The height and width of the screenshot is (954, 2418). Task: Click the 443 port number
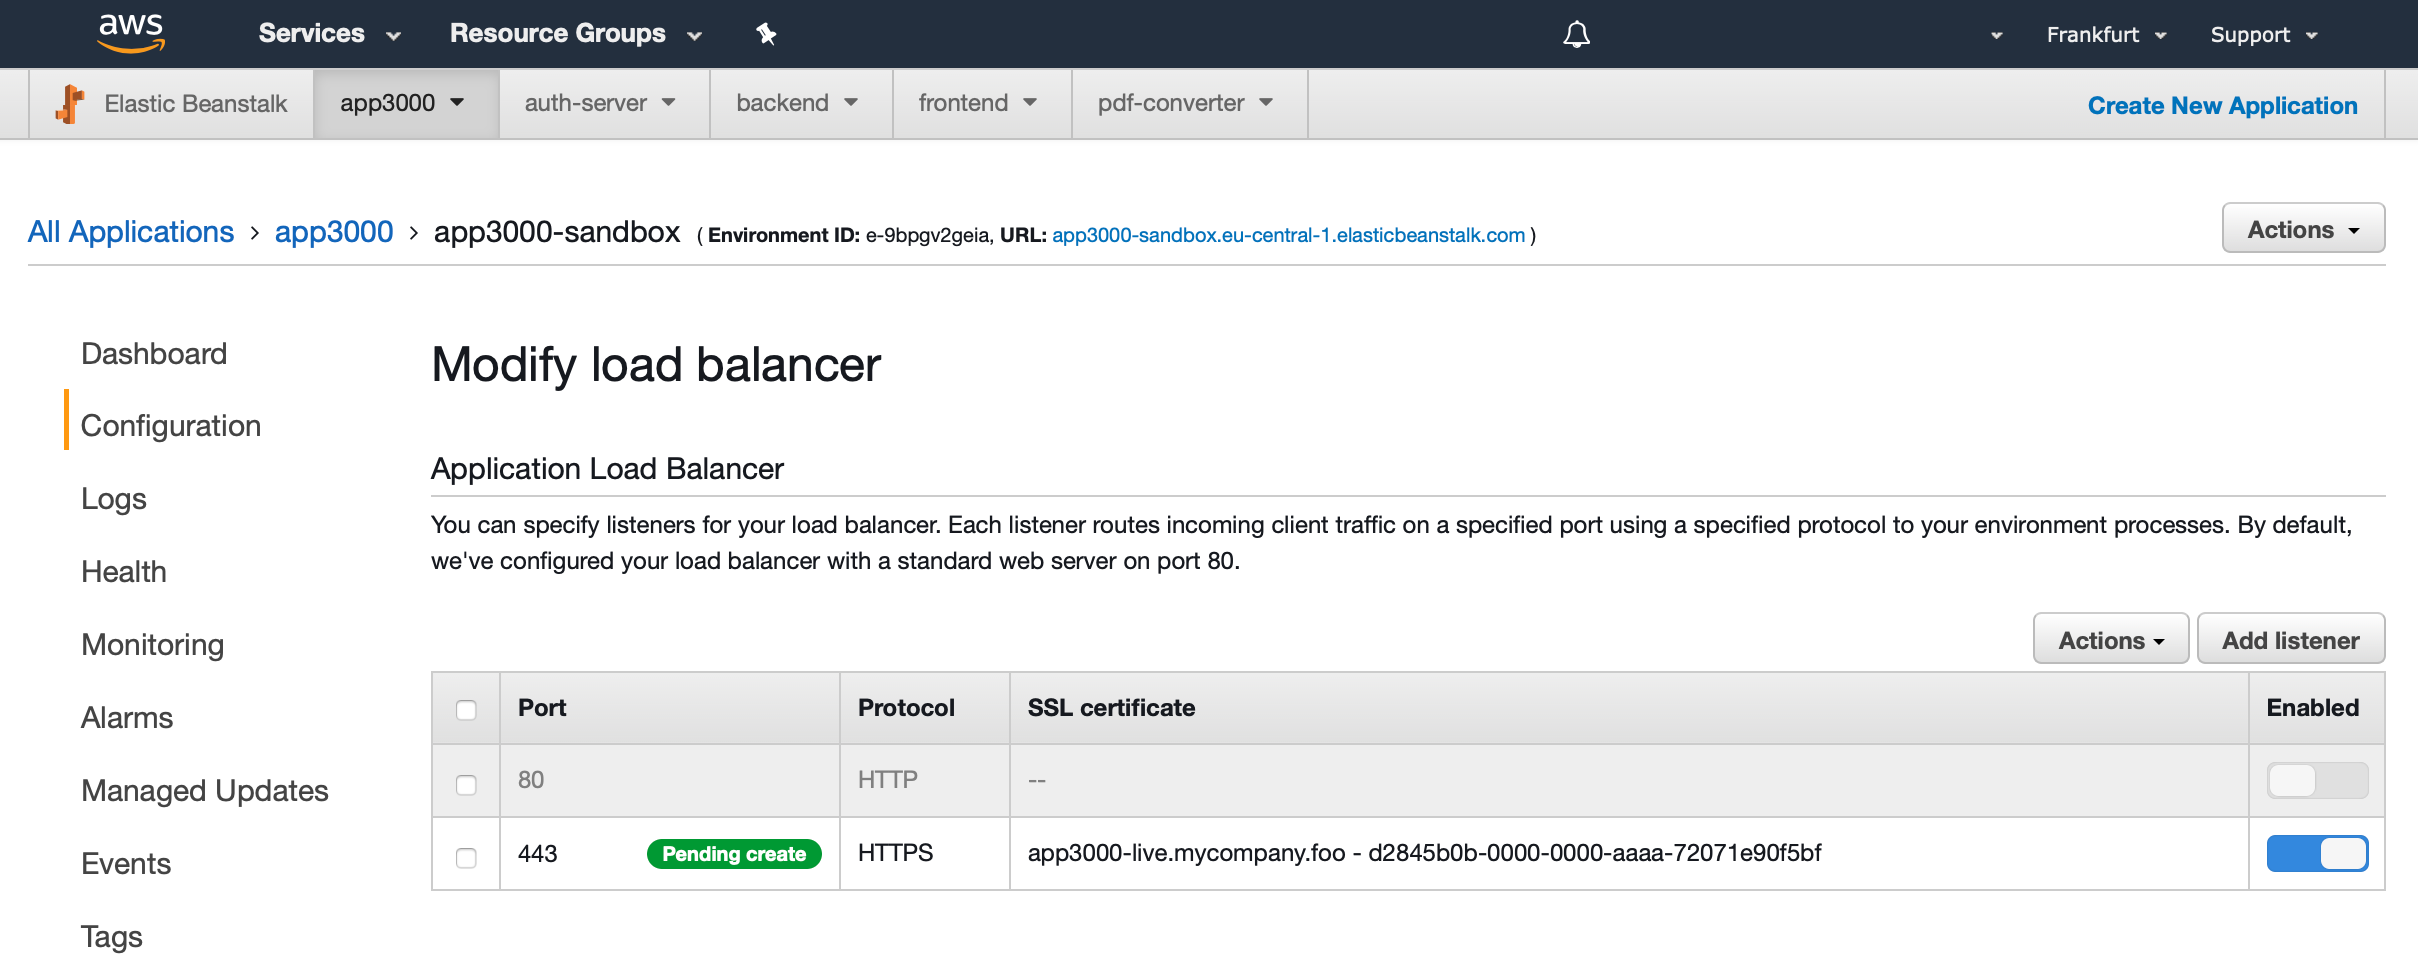537,854
